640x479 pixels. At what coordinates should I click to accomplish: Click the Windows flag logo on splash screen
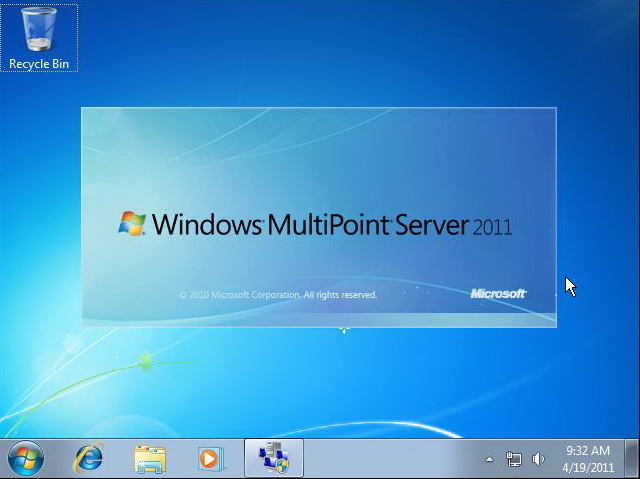click(132, 223)
